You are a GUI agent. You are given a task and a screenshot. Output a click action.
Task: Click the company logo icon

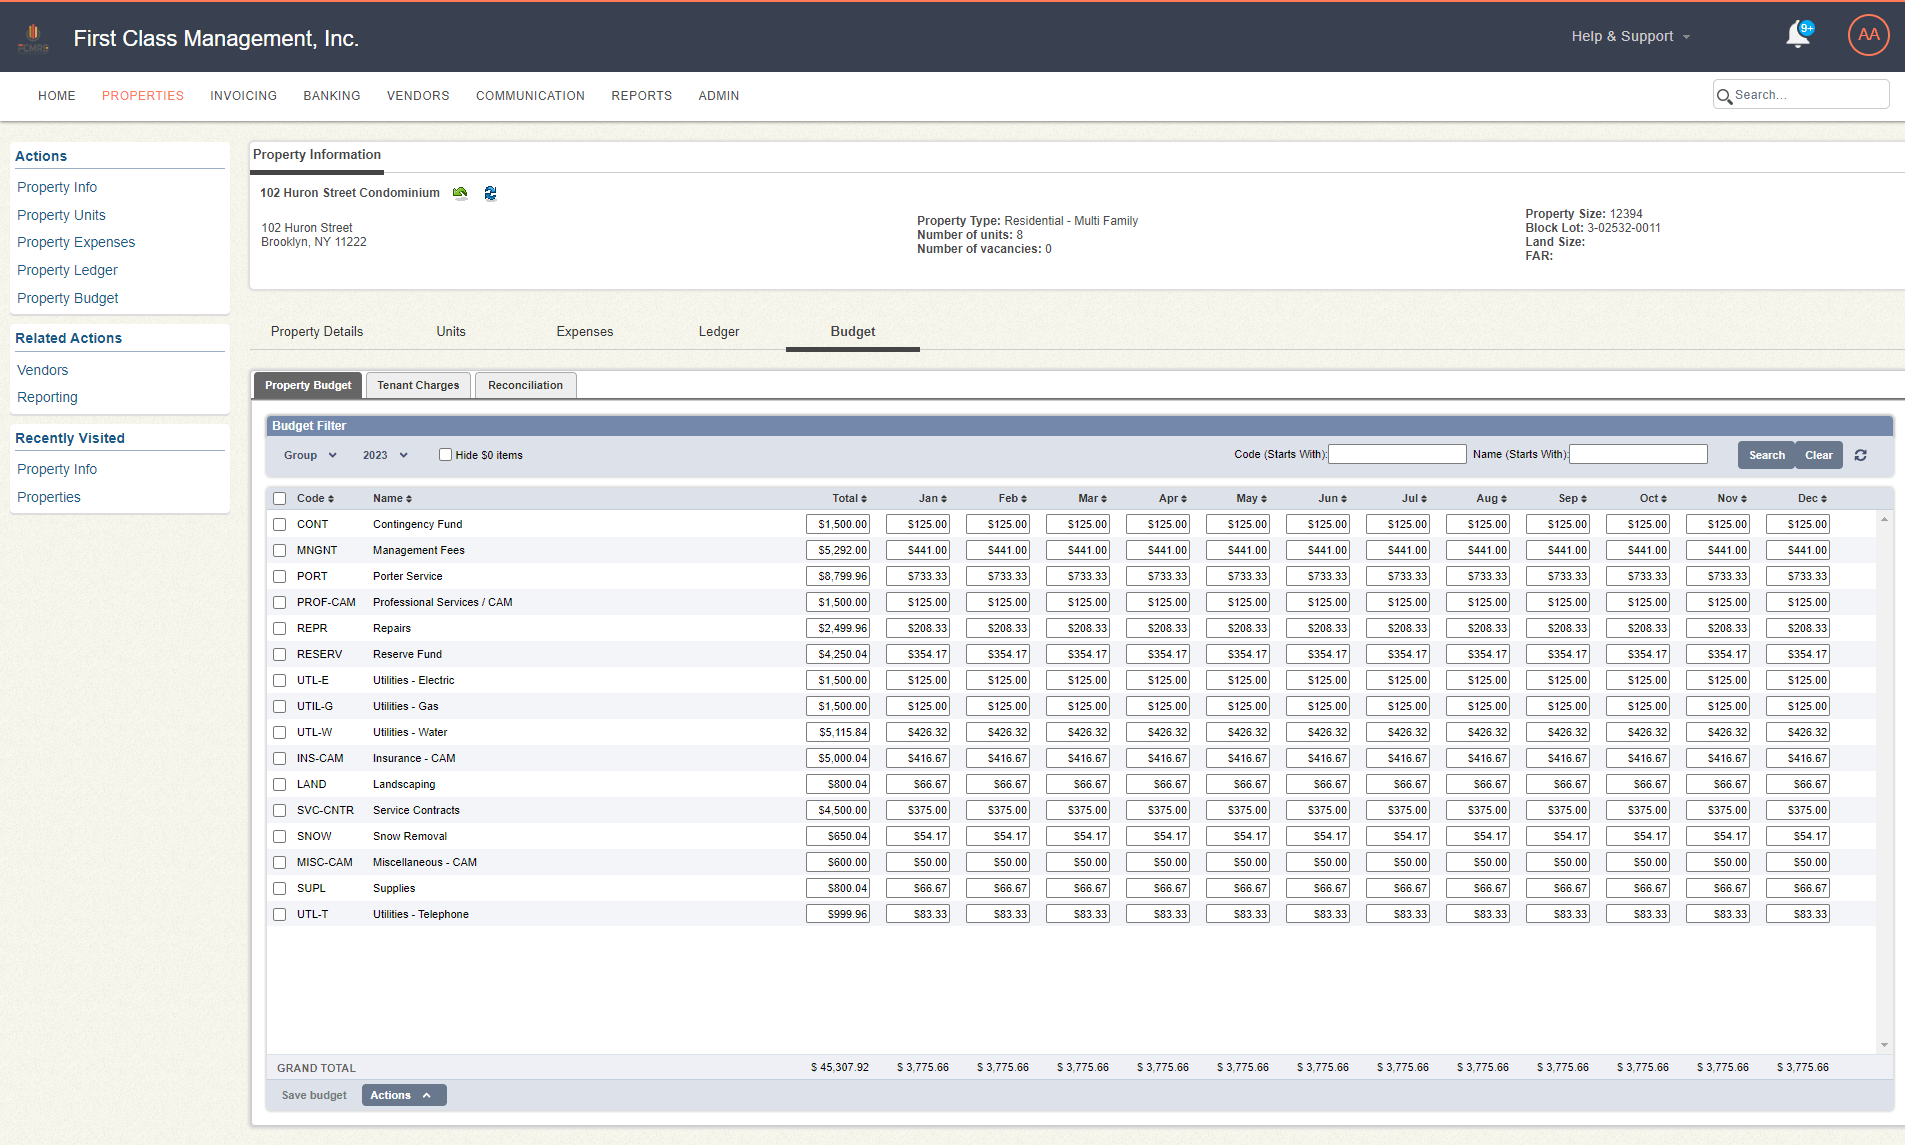point(33,38)
